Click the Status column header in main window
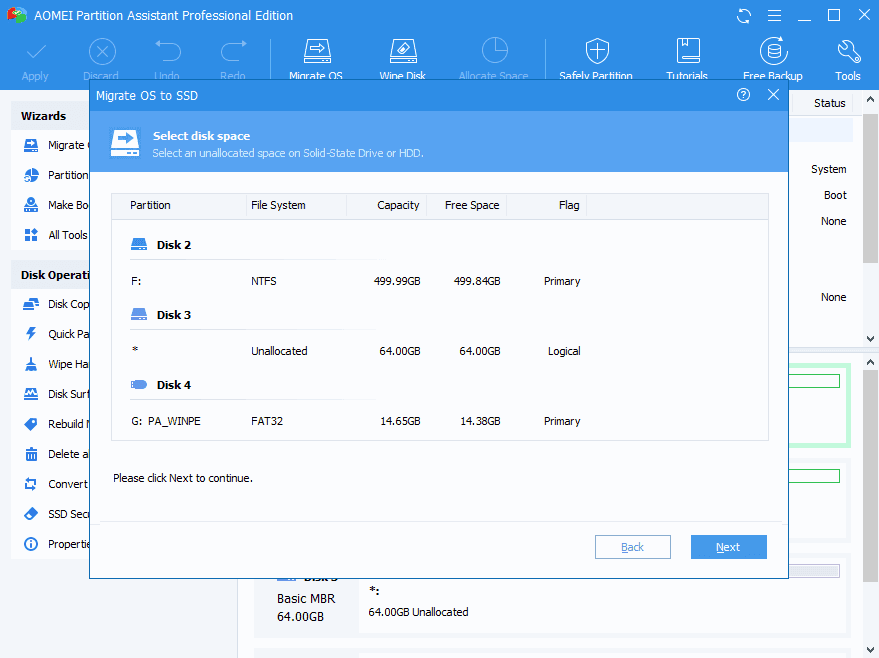 [x=830, y=103]
